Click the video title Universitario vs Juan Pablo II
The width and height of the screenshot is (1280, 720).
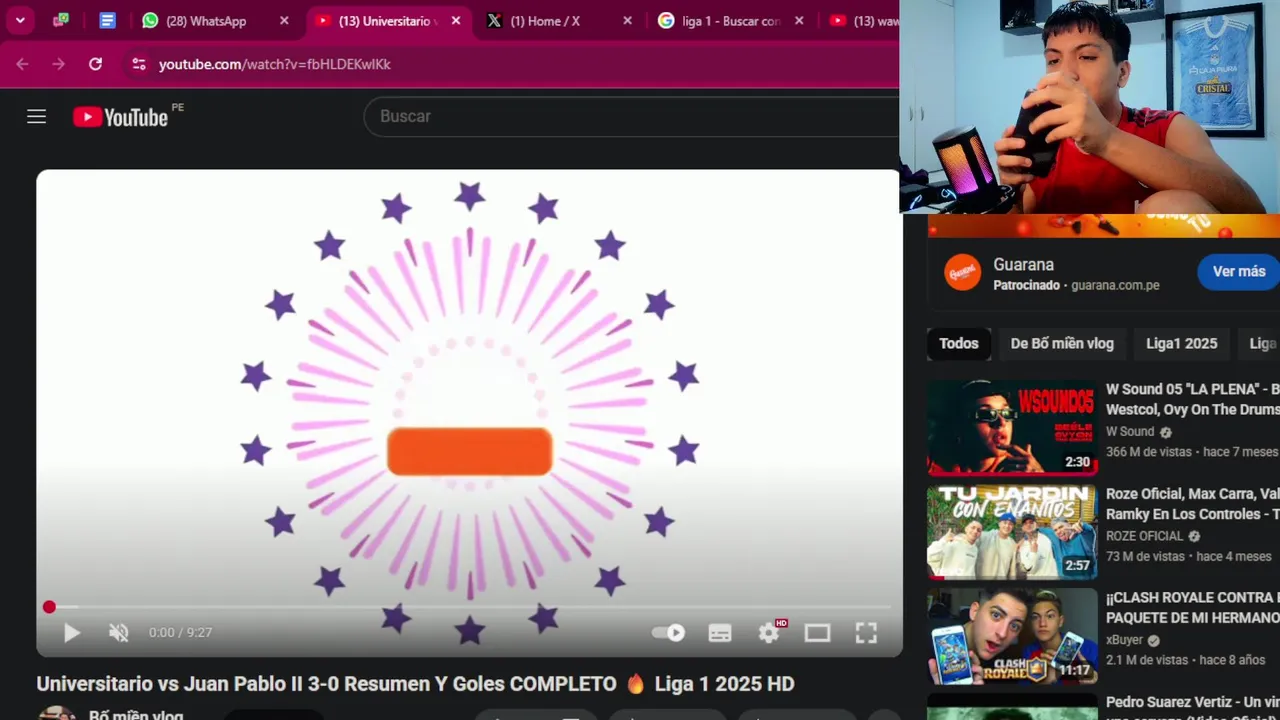pos(415,684)
